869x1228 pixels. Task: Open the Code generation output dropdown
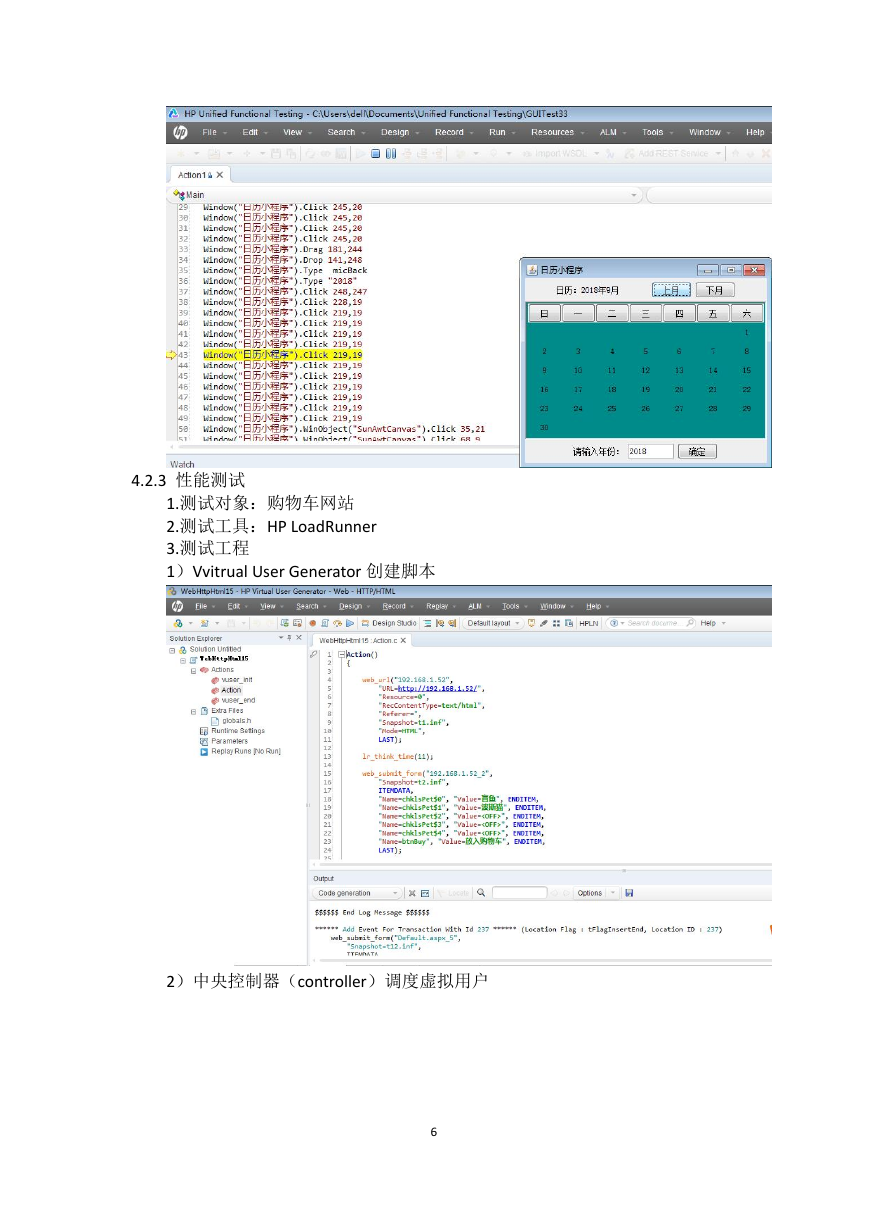coord(358,893)
